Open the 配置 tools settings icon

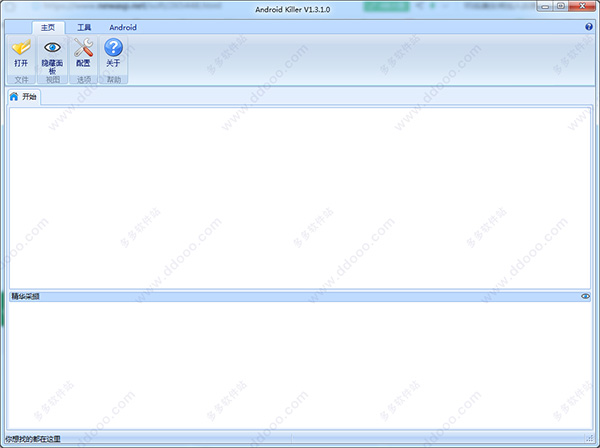[83, 53]
